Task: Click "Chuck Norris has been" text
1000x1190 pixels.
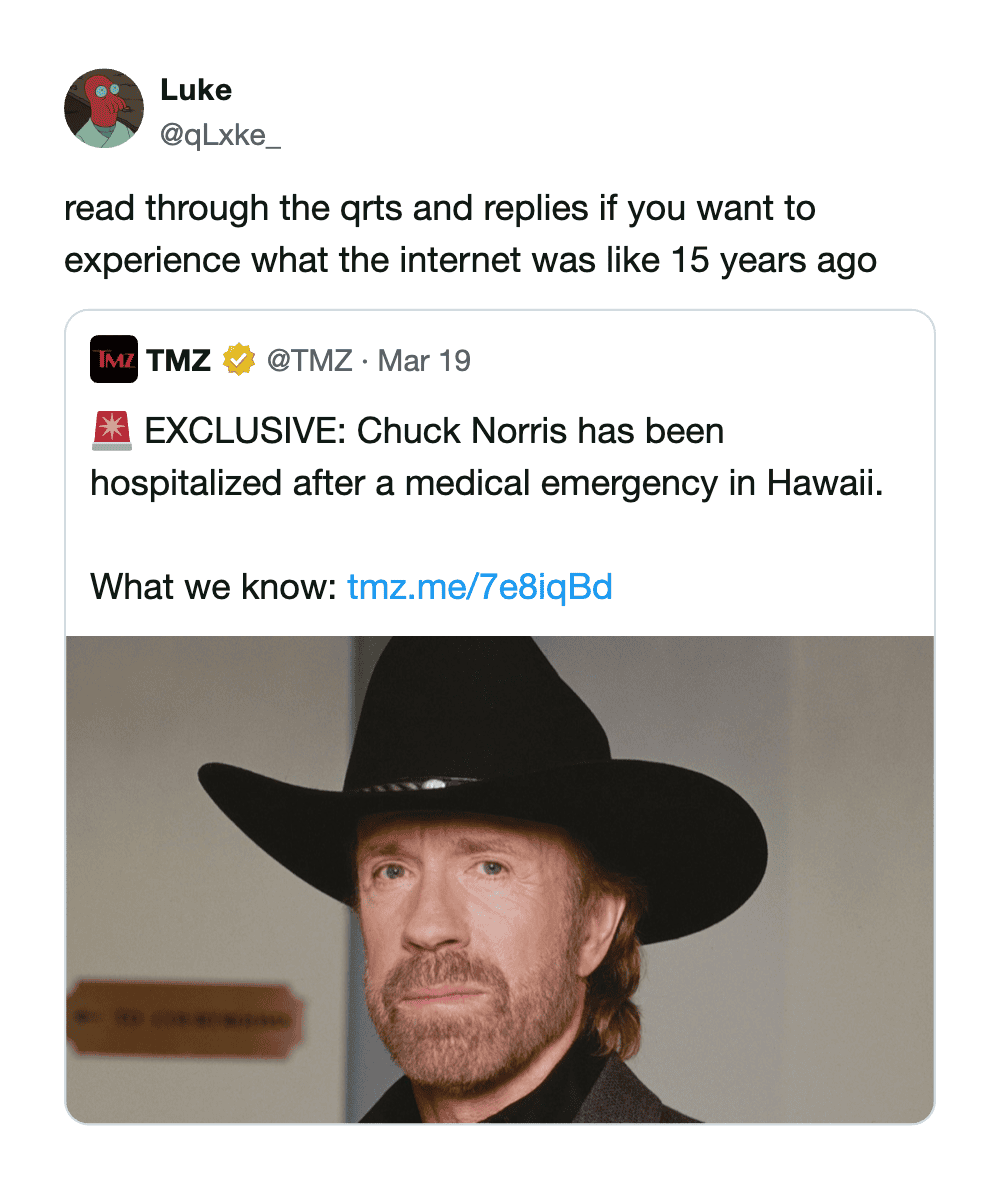Action: point(540,431)
